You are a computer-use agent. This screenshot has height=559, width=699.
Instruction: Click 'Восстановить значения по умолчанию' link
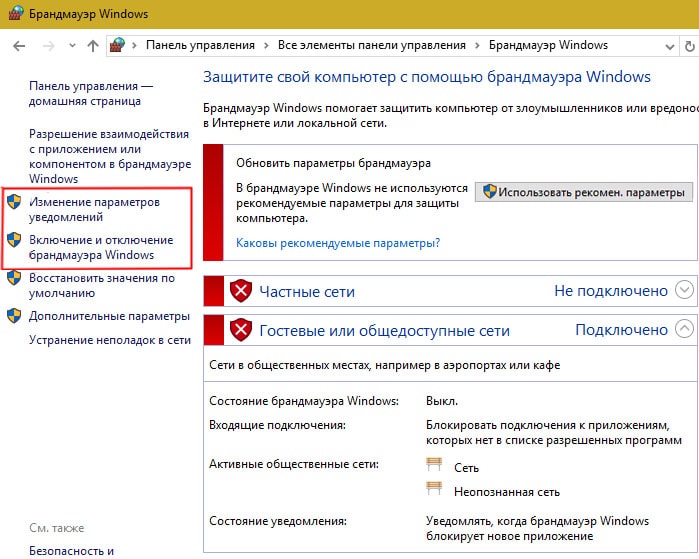102,285
